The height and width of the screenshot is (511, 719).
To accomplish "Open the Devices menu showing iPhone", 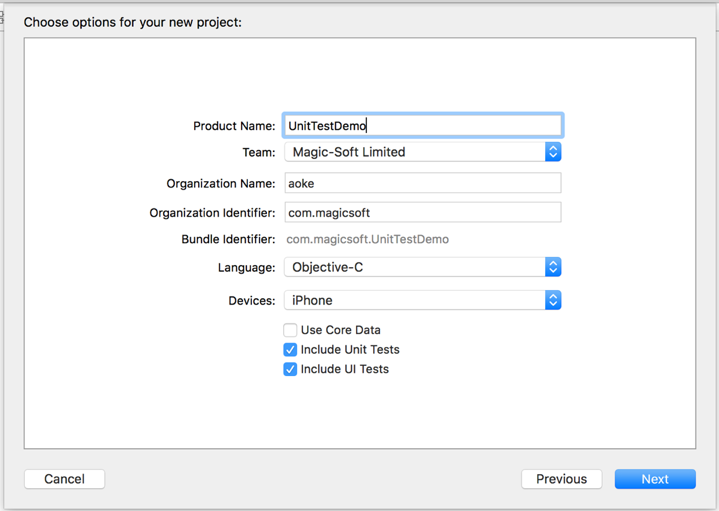I will click(423, 300).
